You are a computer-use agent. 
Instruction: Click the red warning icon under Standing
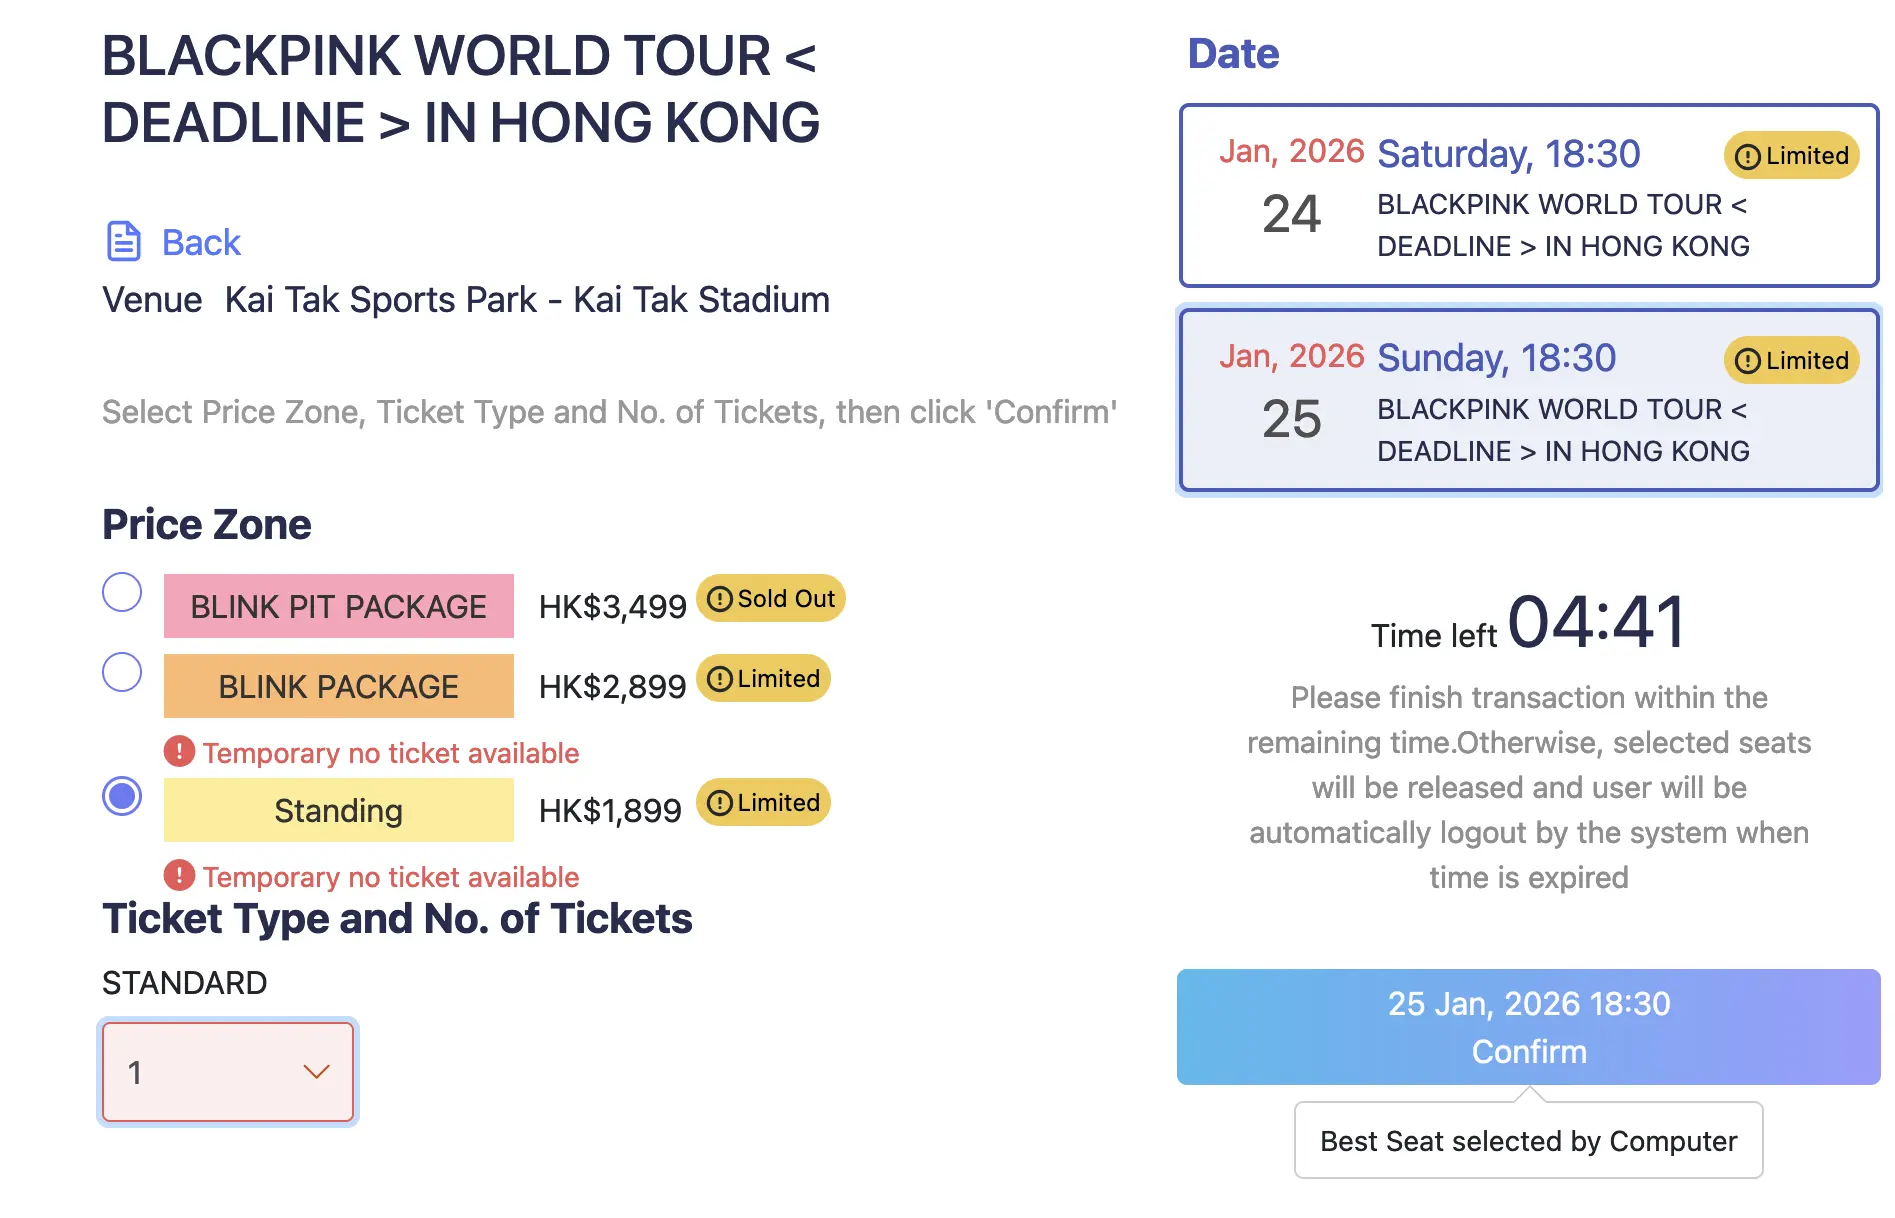point(179,875)
